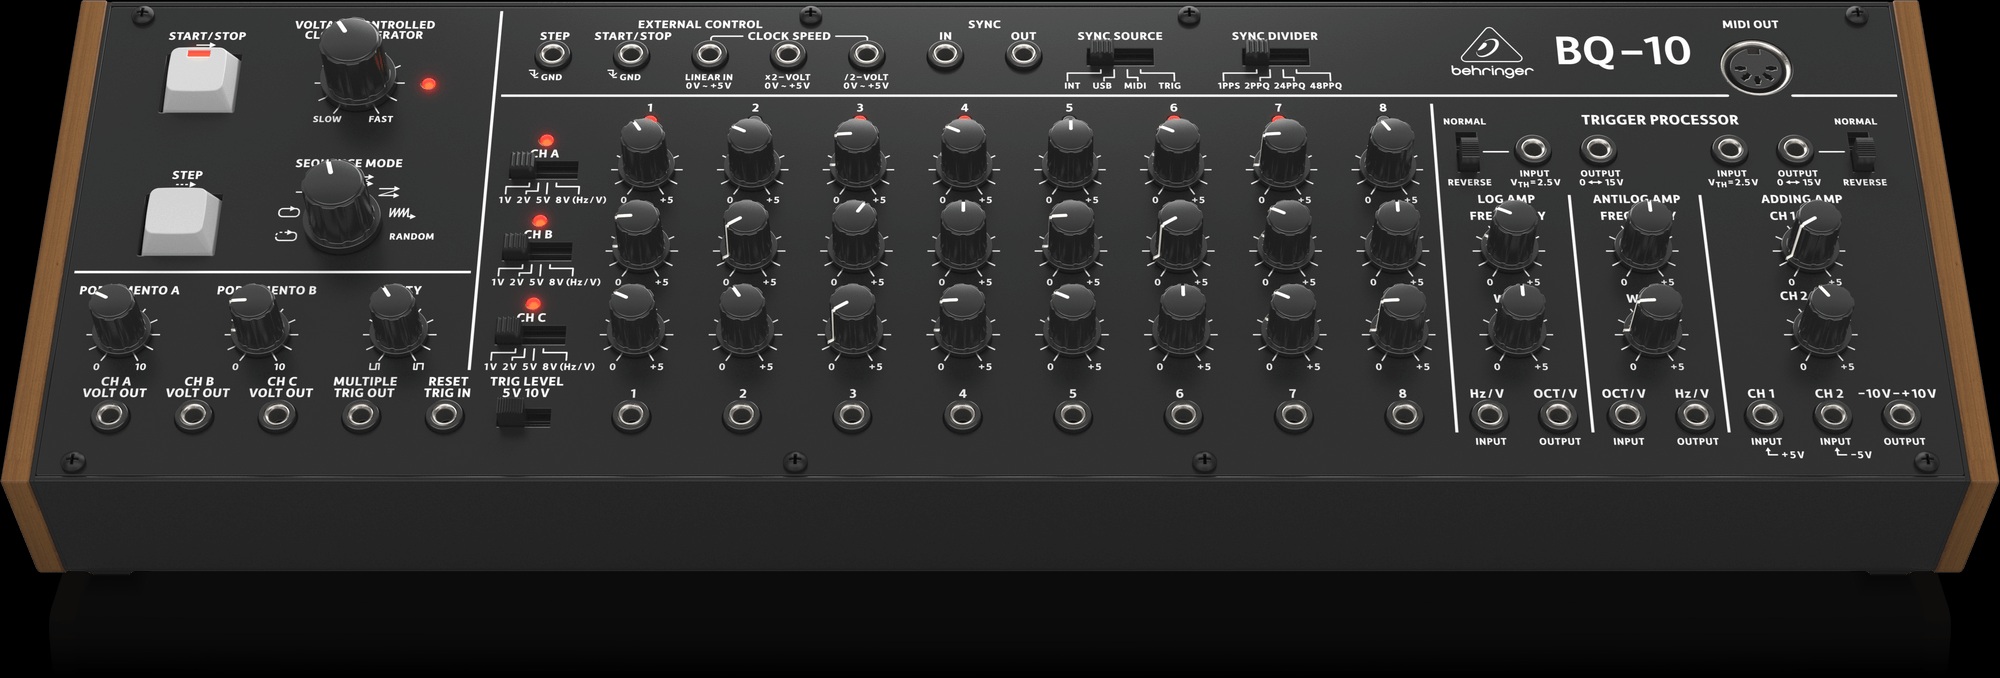Image resolution: width=2000 pixels, height=678 pixels.
Task: Plug into the CH B VOLT OUT jack
Action: pyautogui.click(x=194, y=417)
